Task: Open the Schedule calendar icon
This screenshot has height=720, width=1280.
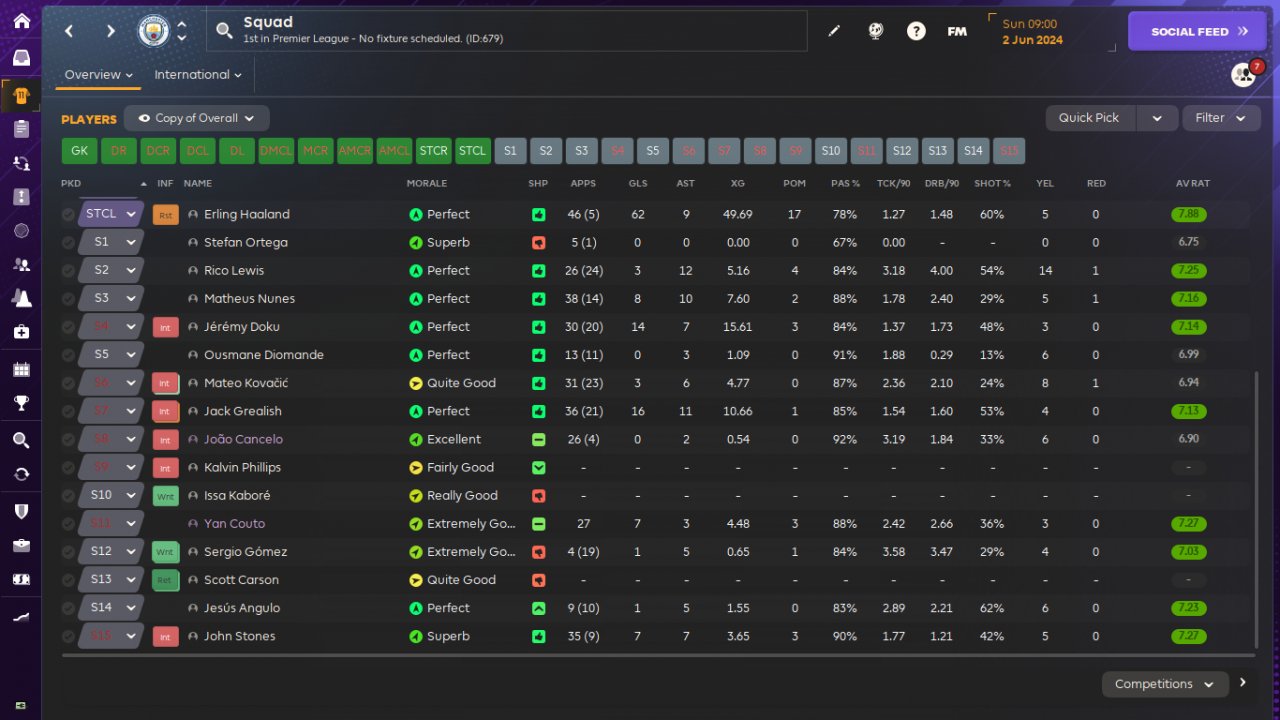Action: click(21, 370)
